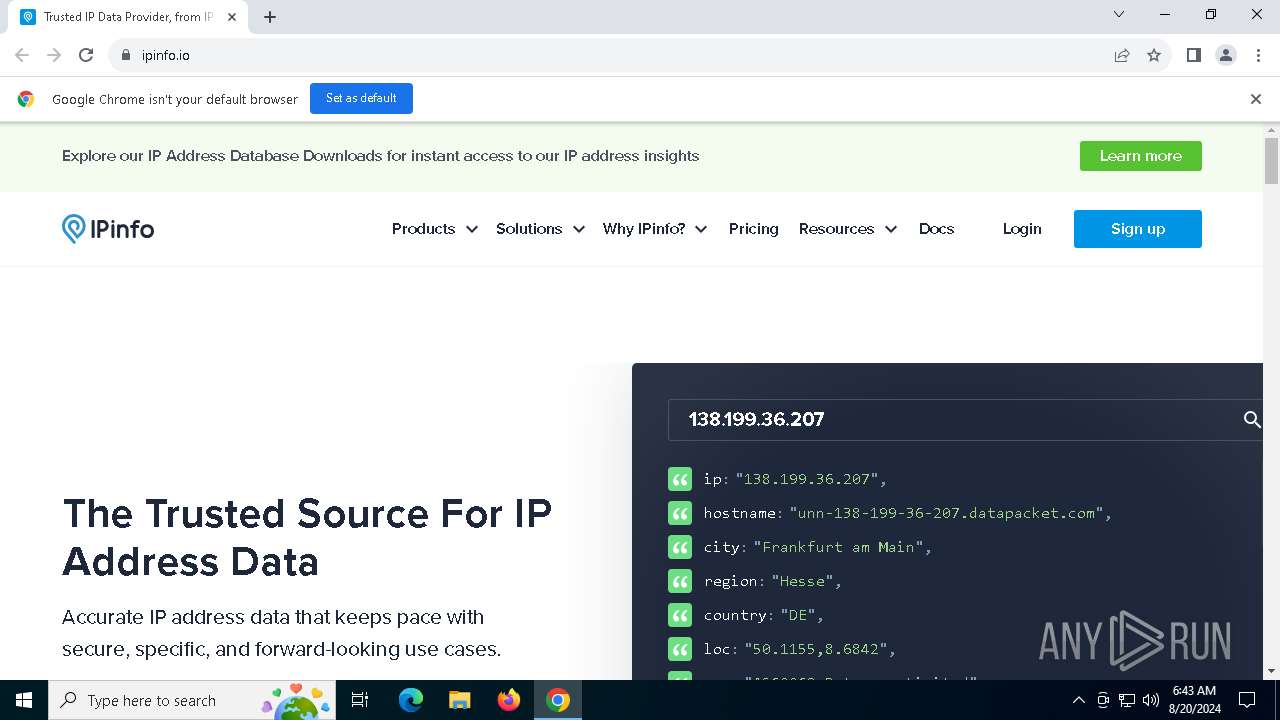Share this page icon in address bar

point(1122,55)
